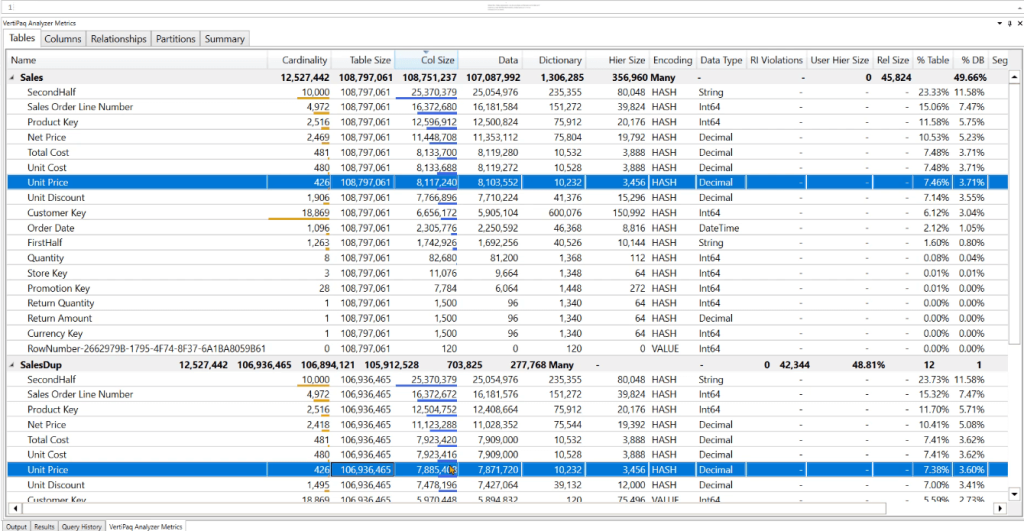Click the Sales total 108,751,237 Col Size value
The width and height of the screenshot is (1024, 531).
coord(429,77)
